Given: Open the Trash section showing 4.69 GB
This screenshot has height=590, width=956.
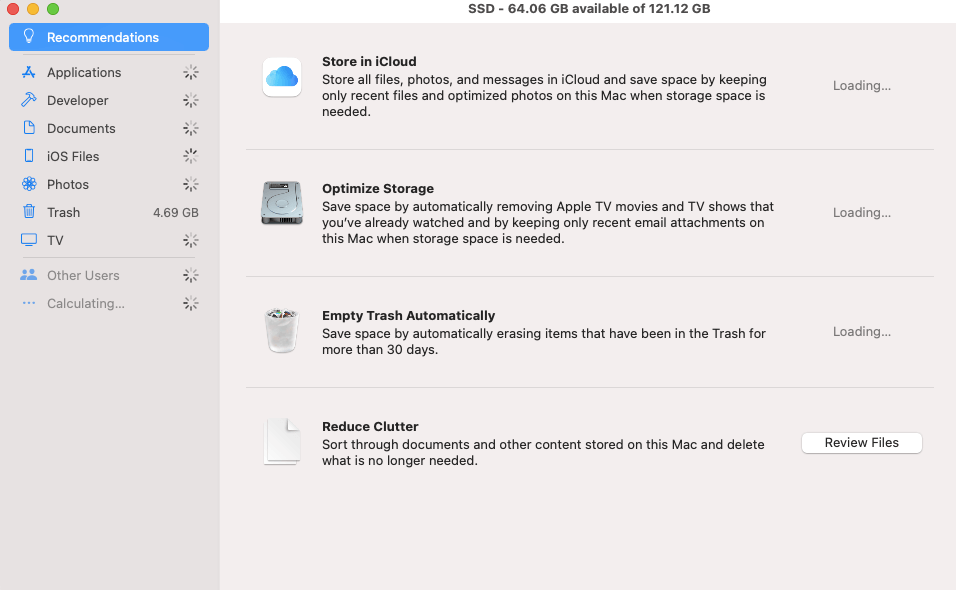Looking at the screenshot, I should 65,212.
